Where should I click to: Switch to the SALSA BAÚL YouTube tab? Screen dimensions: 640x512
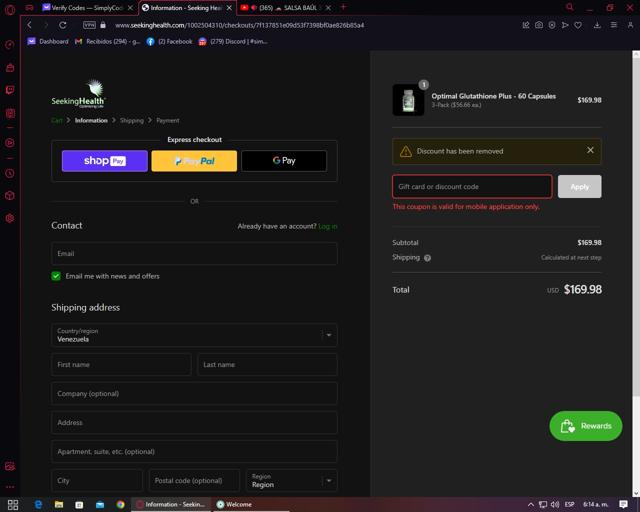click(x=286, y=8)
